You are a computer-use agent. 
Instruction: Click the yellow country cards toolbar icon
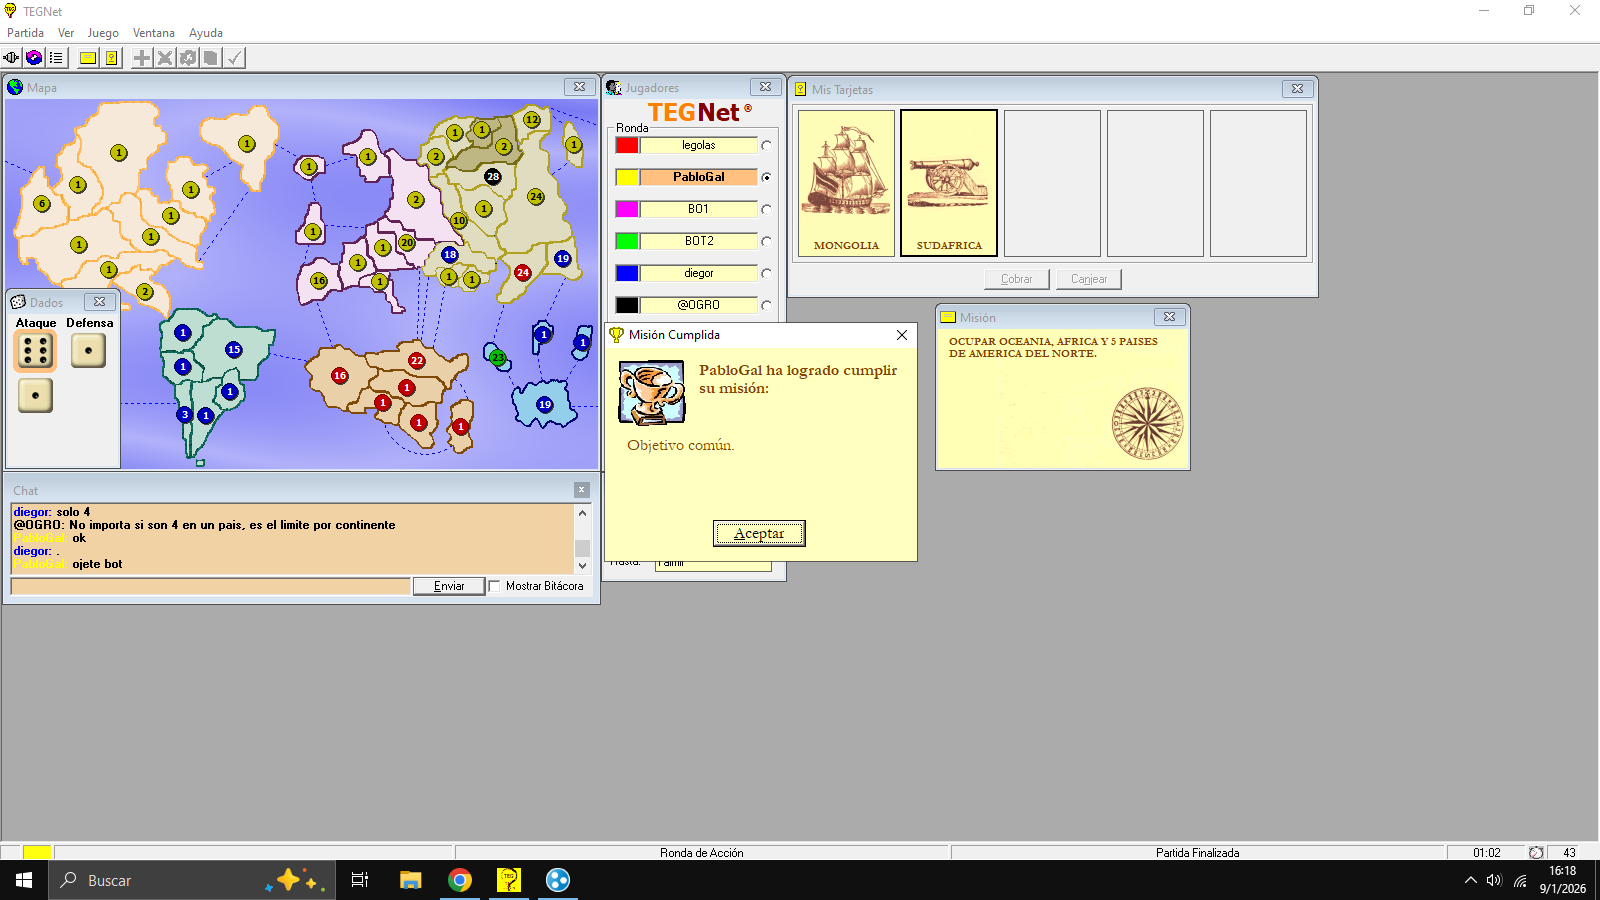point(111,58)
